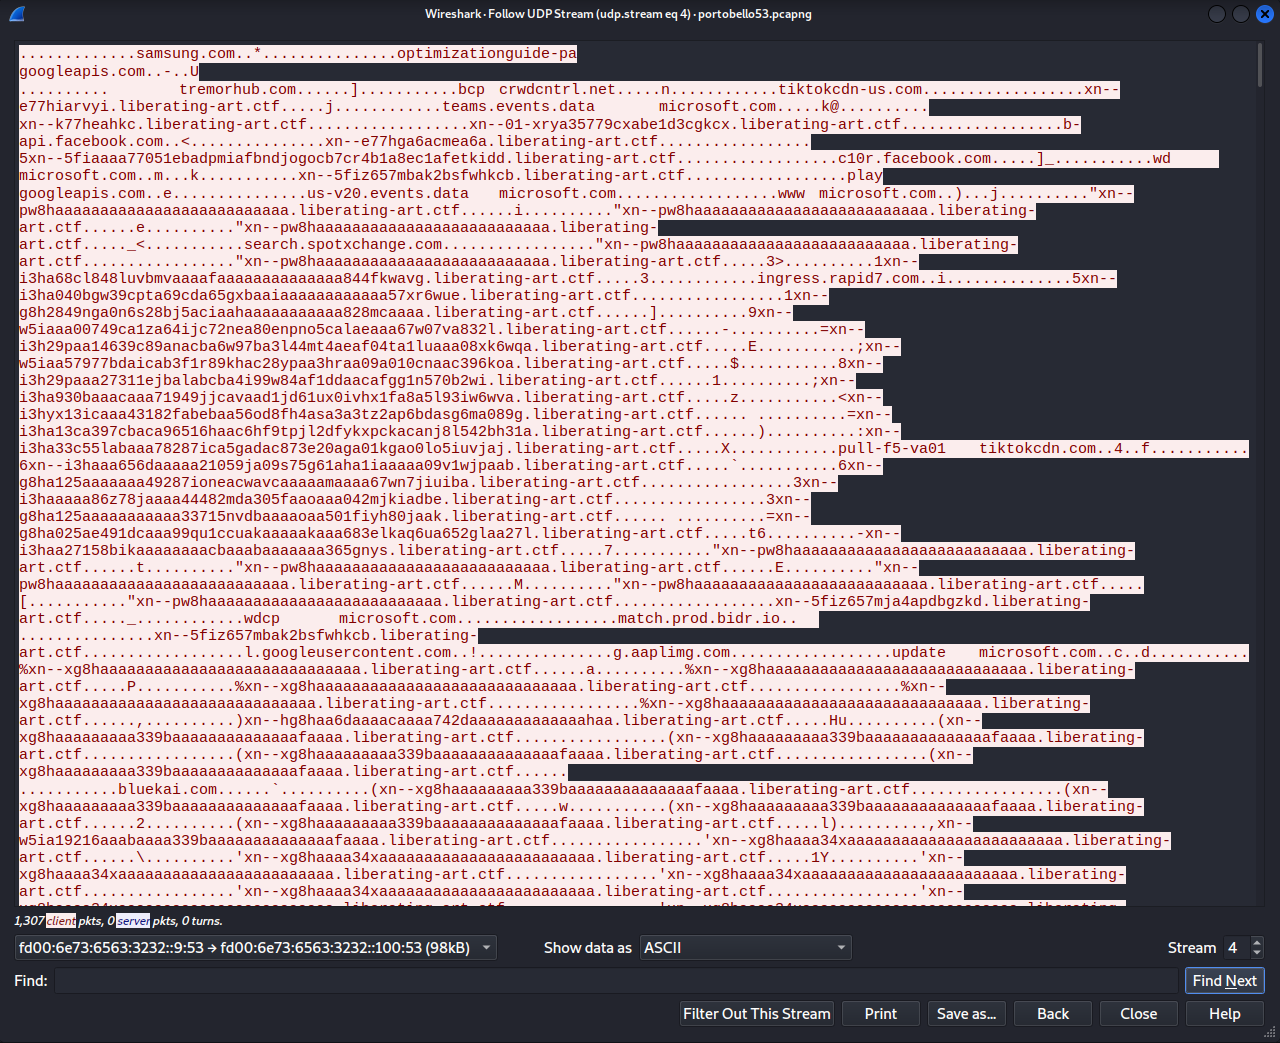The image size is (1280, 1043).
Task: Click 'tiktokcdn-us.com' in stream text
Action: [850, 89]
